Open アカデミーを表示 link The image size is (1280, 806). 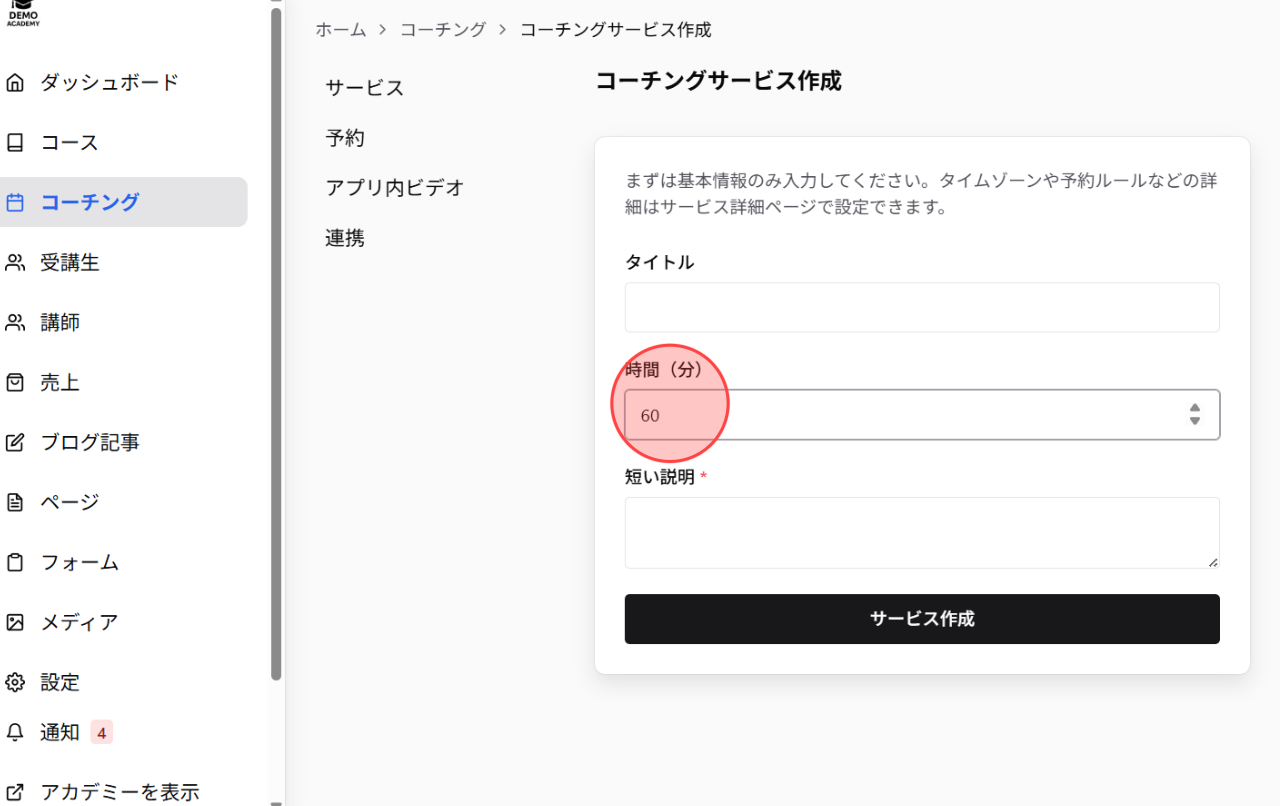click(120, 792)
